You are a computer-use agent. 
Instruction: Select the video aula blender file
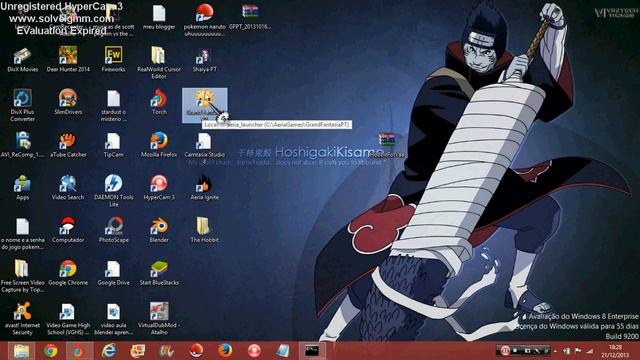[x=113, y=319]
